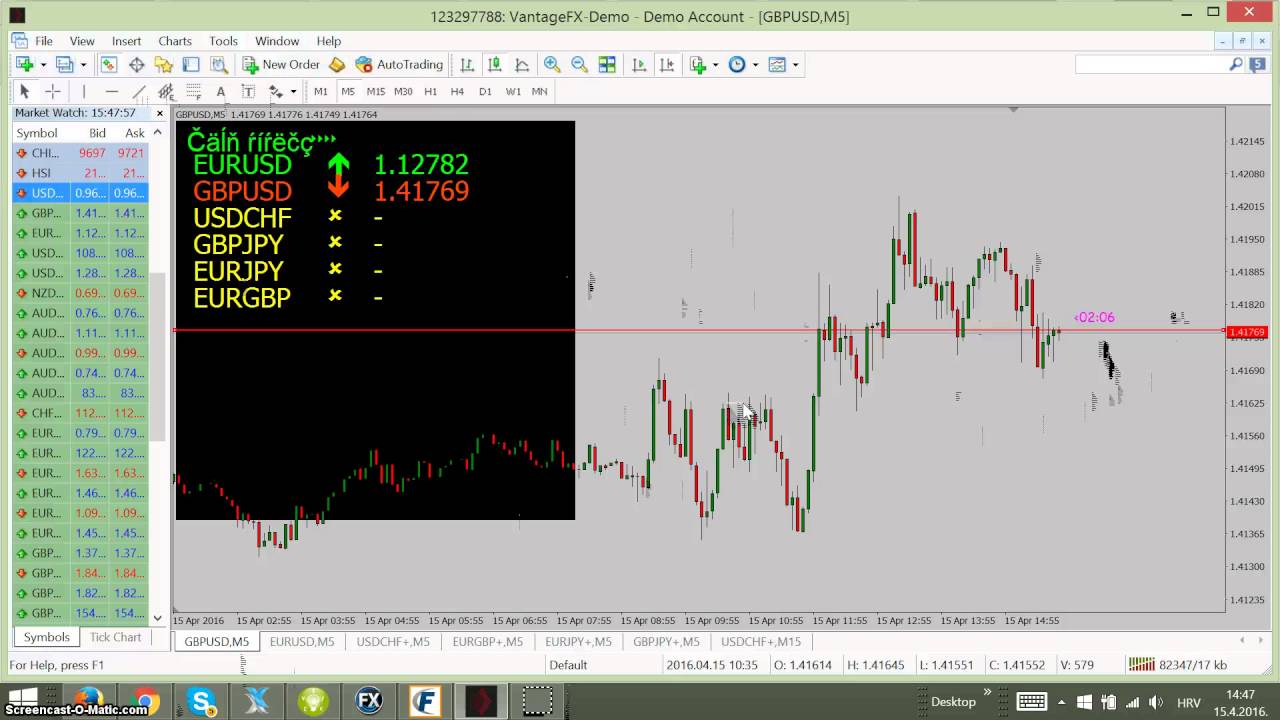Open the Strategy Tester icon
Viewport: 1280px width, 720px height.
pos(219,64)
